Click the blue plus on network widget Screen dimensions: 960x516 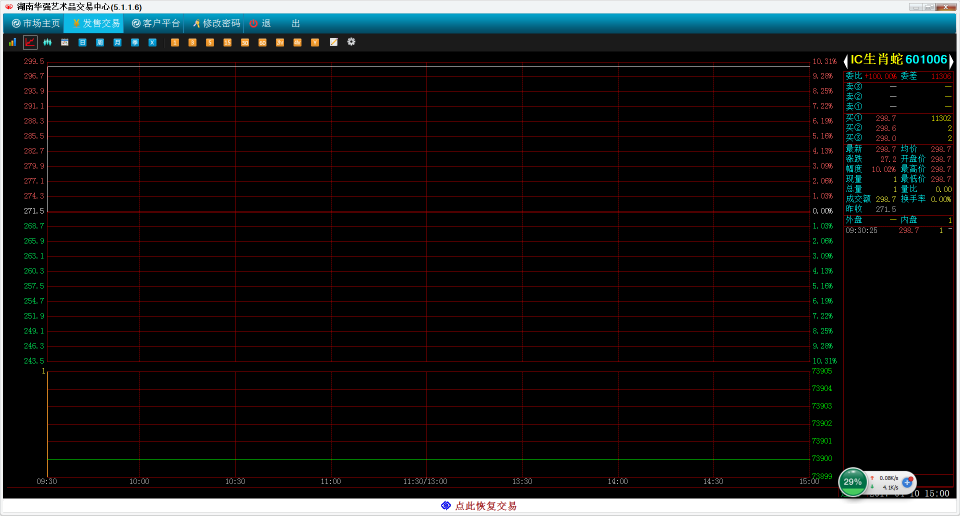point(907,482)
